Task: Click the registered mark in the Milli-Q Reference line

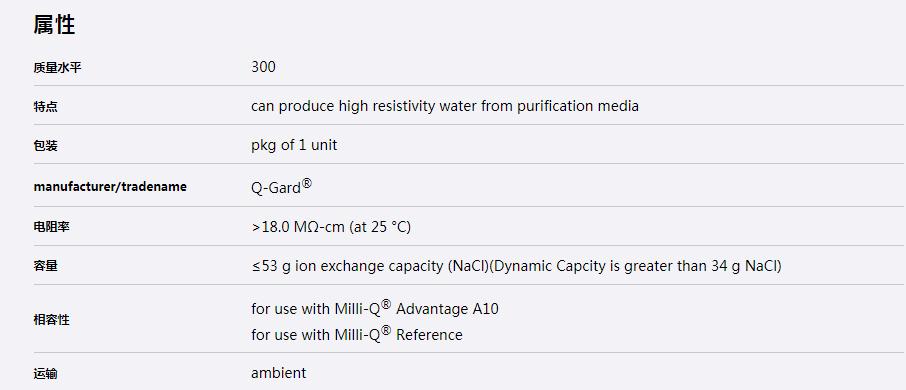Action: click(x=386, y=330)
